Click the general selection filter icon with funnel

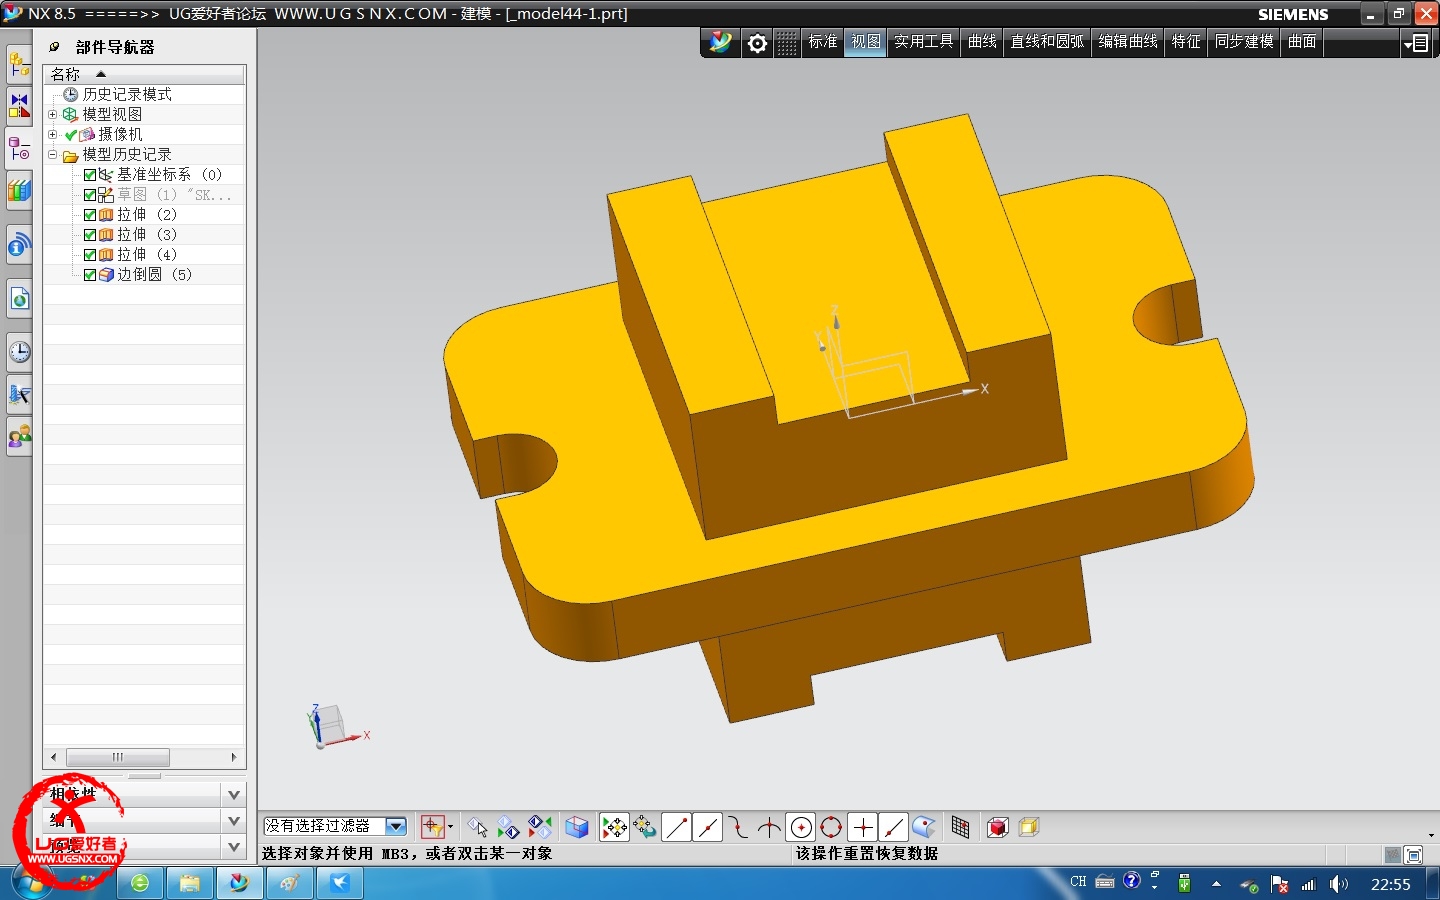point(432,827)
